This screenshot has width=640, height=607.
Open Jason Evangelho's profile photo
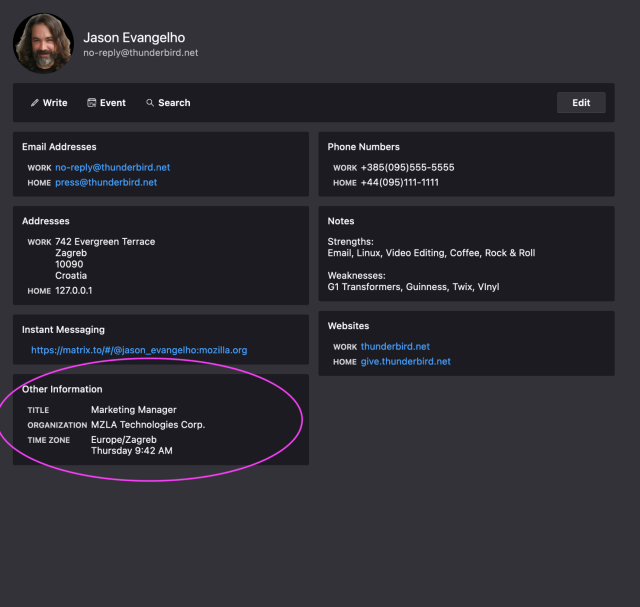coord(43,43)
